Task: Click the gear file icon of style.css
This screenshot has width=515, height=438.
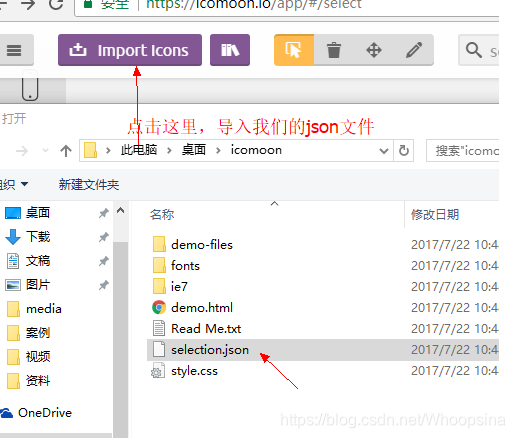Action: coord(158,371)
